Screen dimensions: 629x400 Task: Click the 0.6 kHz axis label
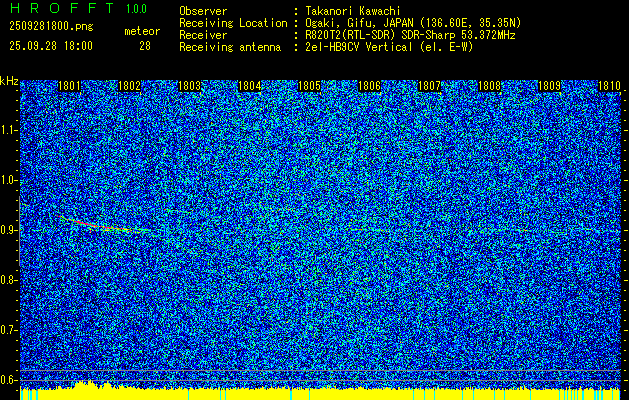click(8, 380)
